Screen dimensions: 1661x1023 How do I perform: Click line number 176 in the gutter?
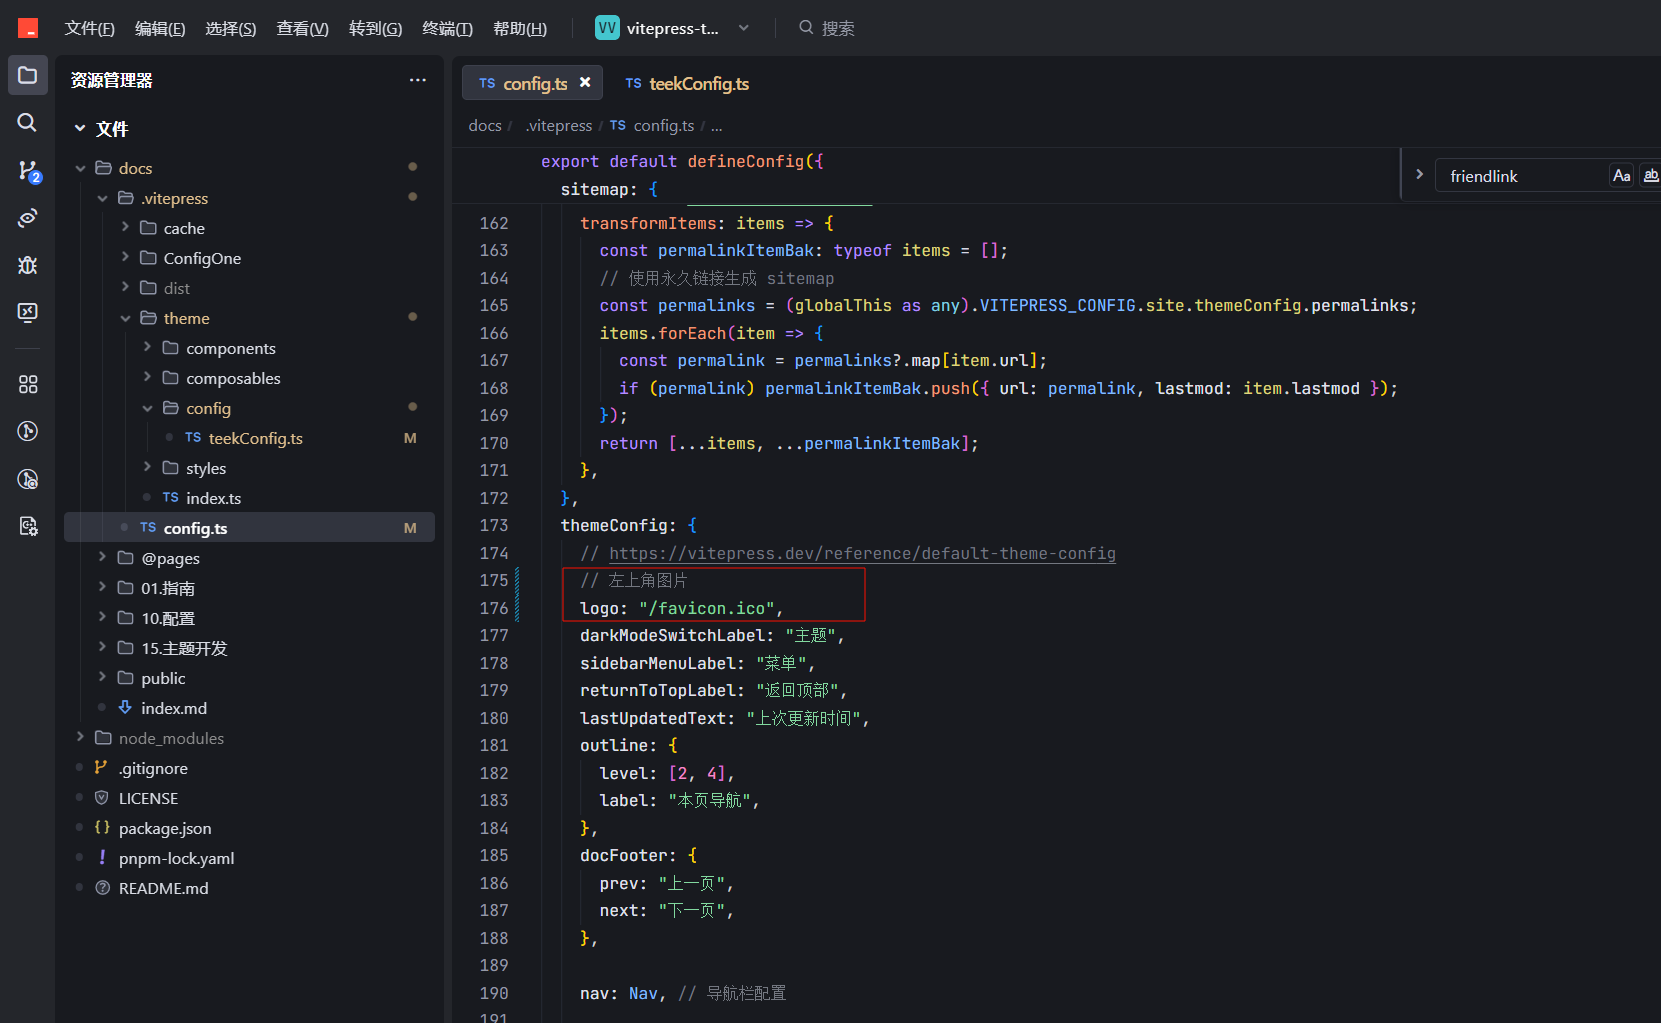tap(494, 608)
